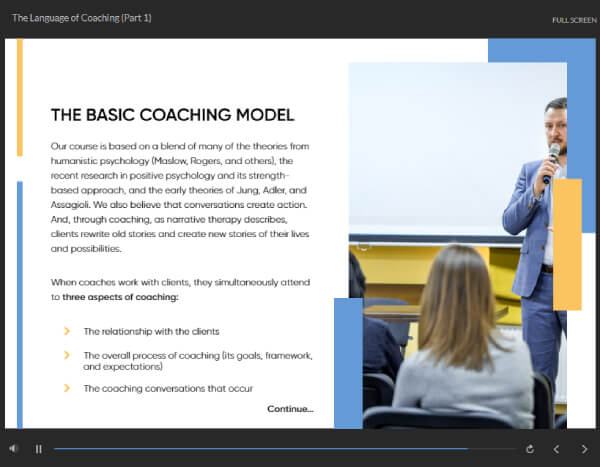Go to the previous slide using the left arrow
This screenshot has height=467, width=600.
point(557,449)
